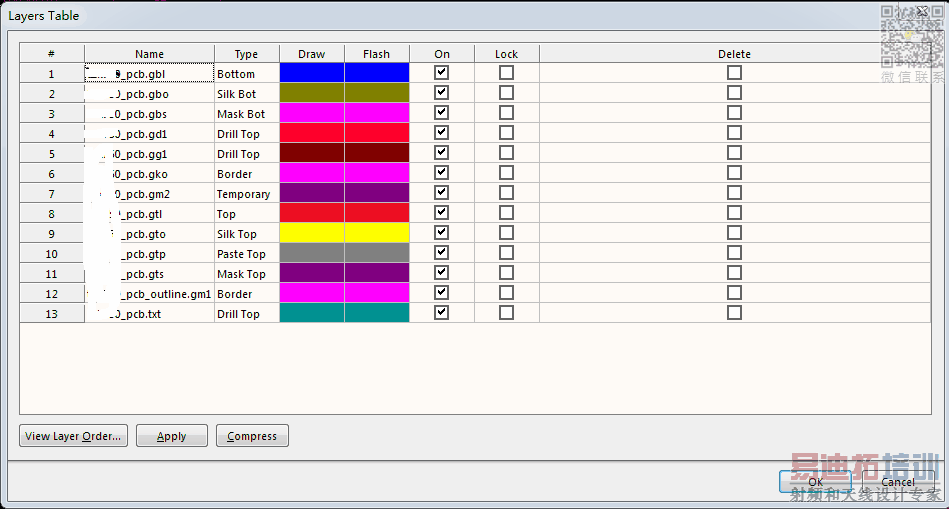949x509 pixels.
Task: Select the Type cell reading Paste Top
Action: tap(247, 254)
